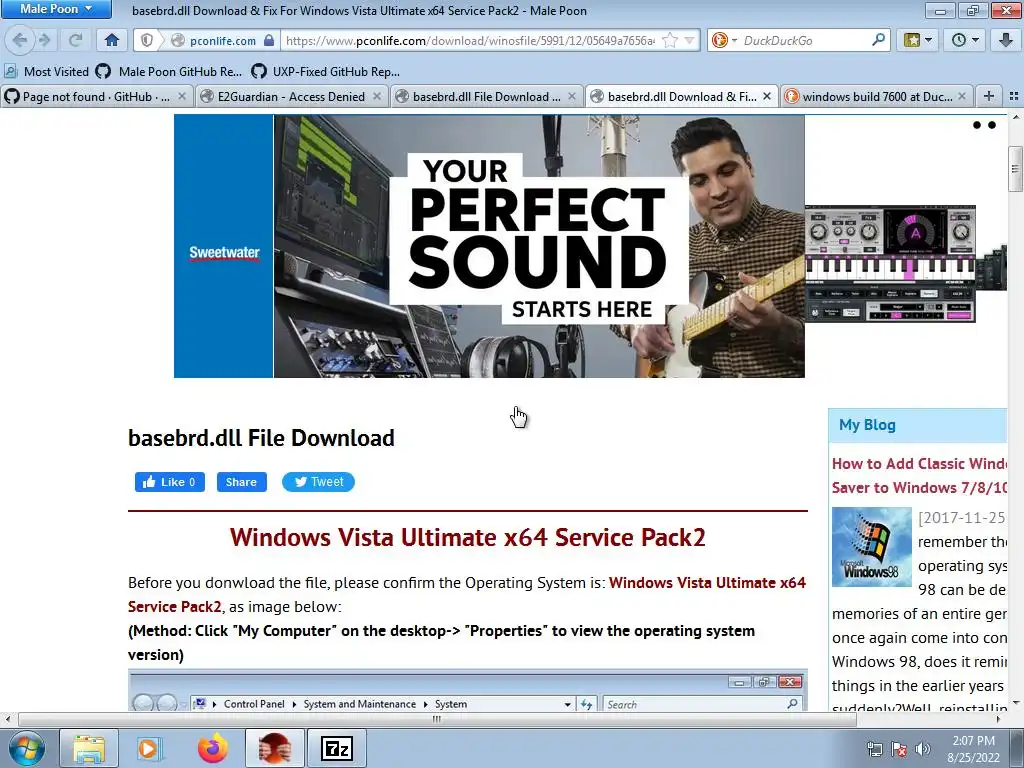Click the Your Perfect Sound ad banner
The image size is (1024, 768).
(x=489, y=246)
